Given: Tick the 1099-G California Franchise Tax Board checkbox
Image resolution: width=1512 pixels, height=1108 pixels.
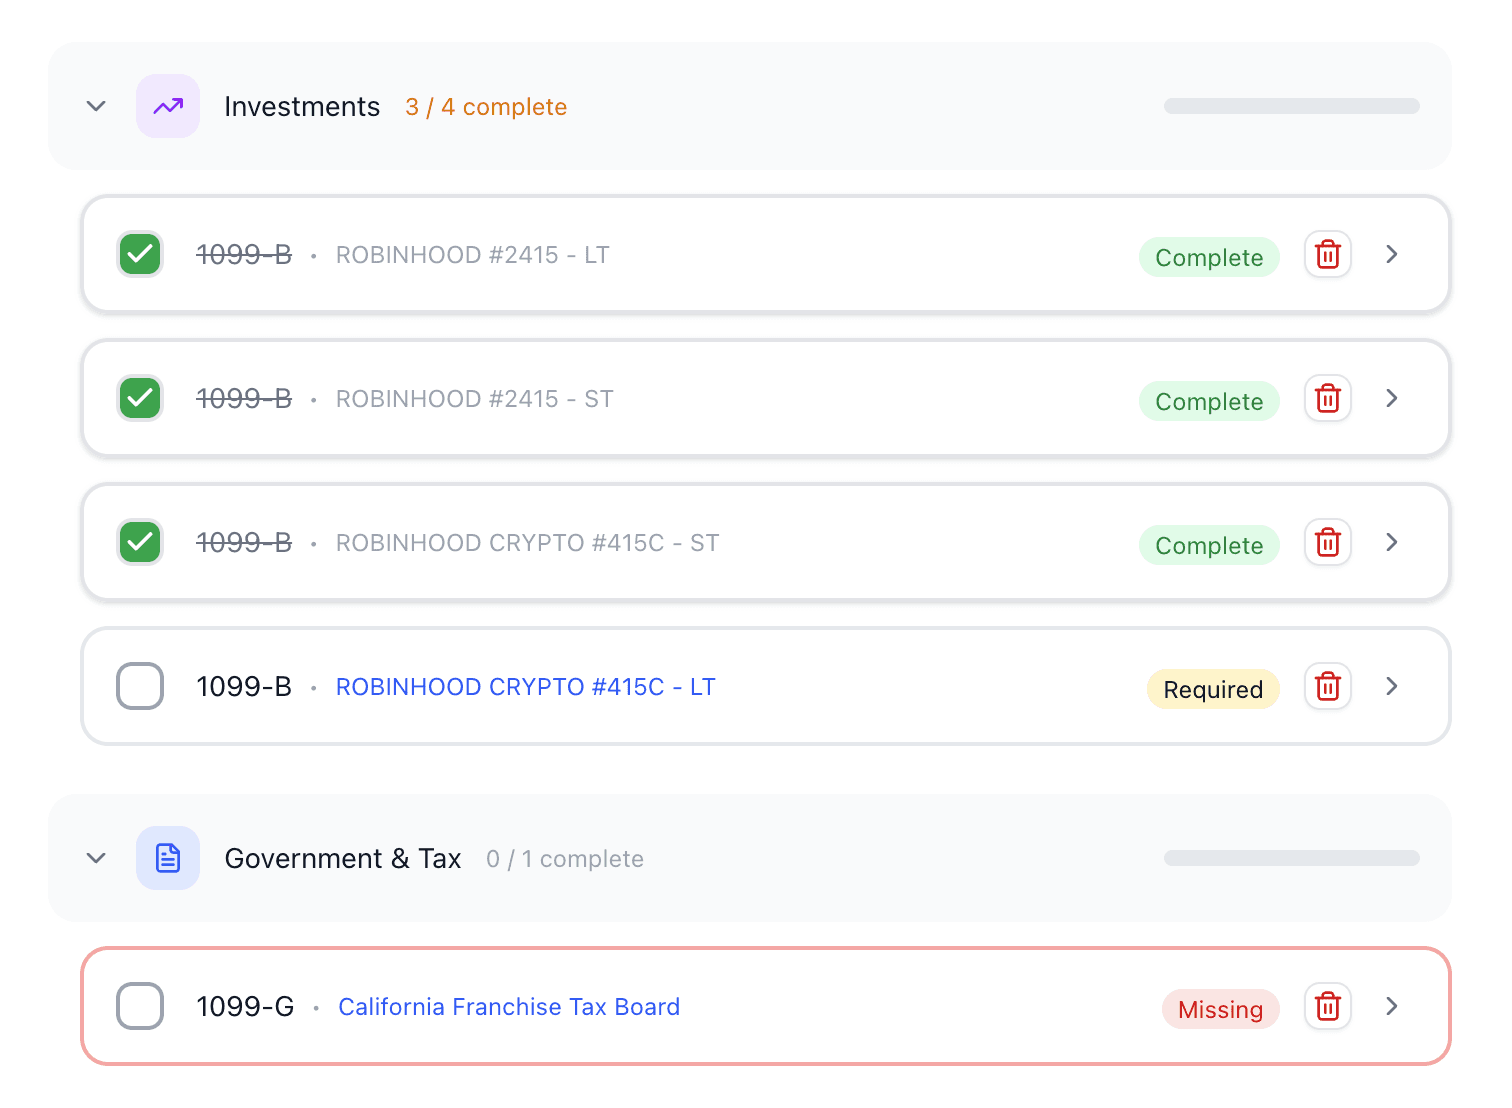Looking at the screenshot, I should click(x=140, y=1006).
